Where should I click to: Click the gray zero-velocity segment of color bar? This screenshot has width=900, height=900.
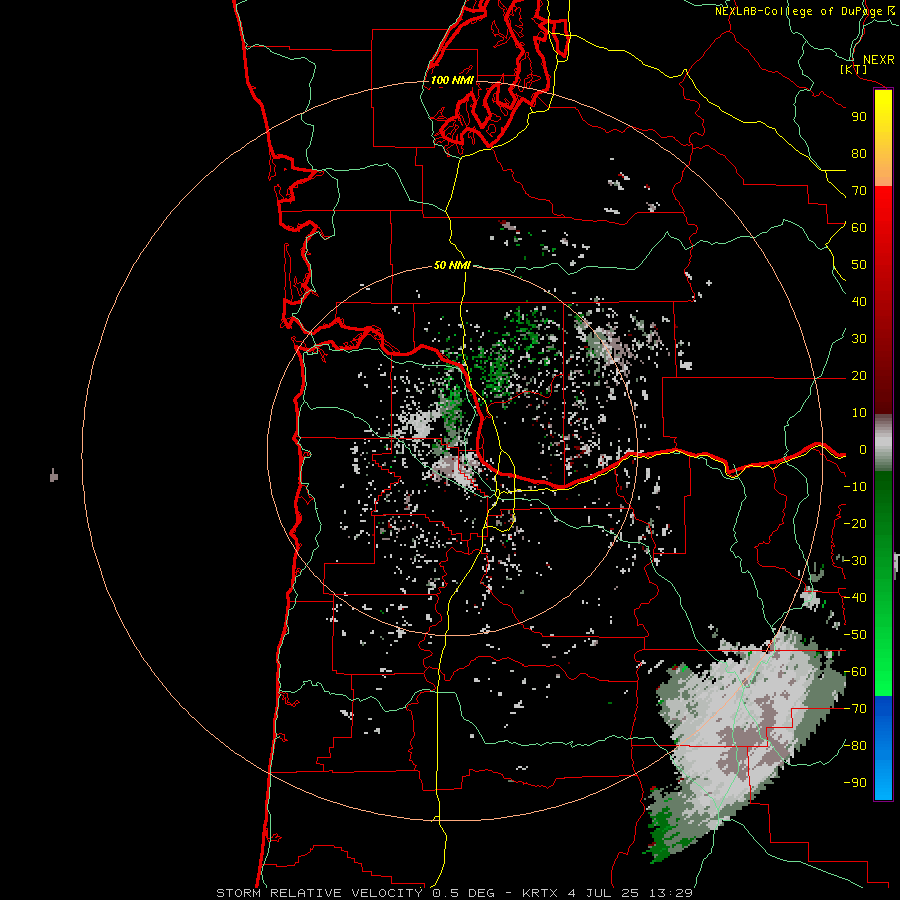click(883, 443)
